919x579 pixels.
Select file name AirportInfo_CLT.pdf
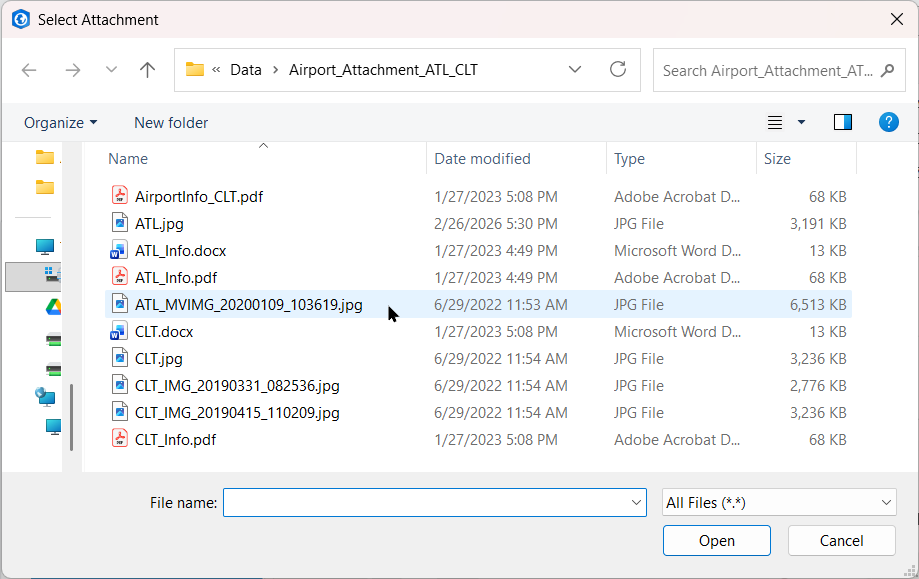tap(199, 197)
